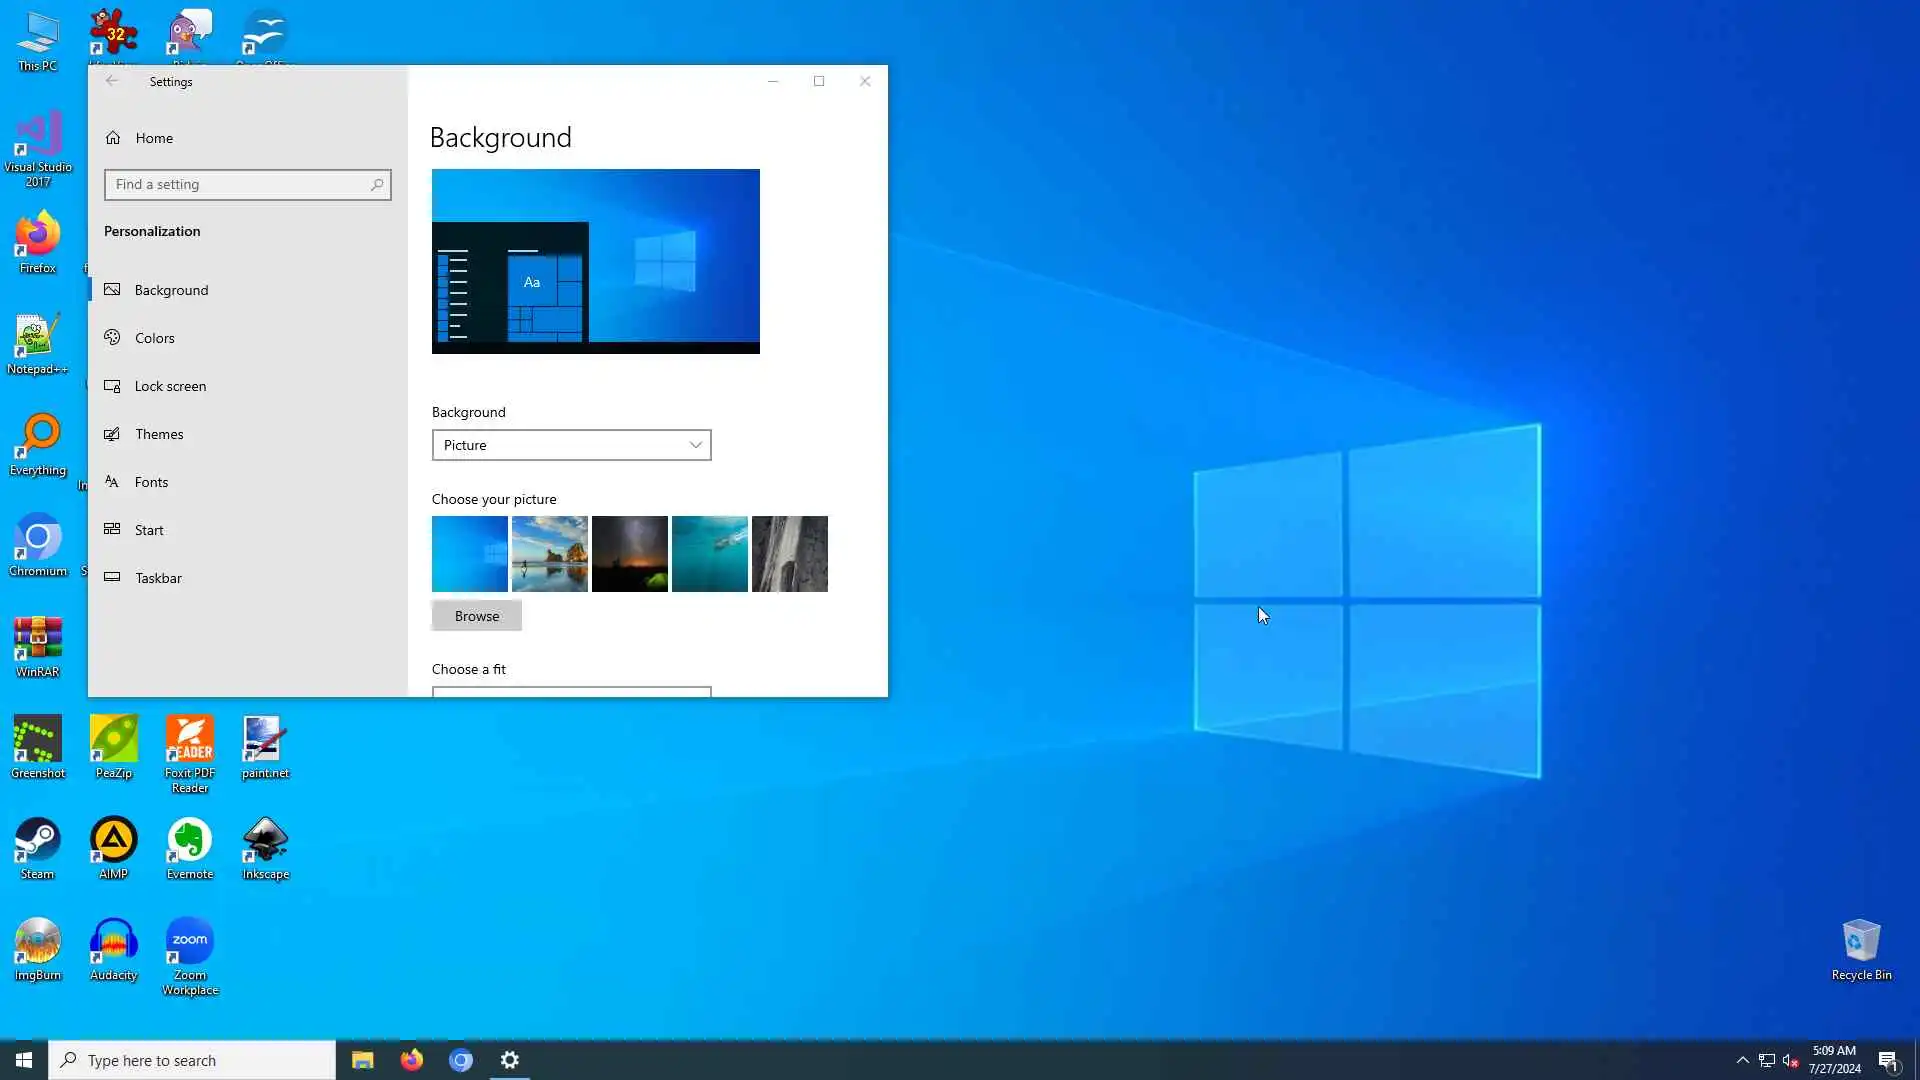Open the Home settings page
Image resolution: width=1920 pixels, height=1080 pixels.
click(153, 138)
